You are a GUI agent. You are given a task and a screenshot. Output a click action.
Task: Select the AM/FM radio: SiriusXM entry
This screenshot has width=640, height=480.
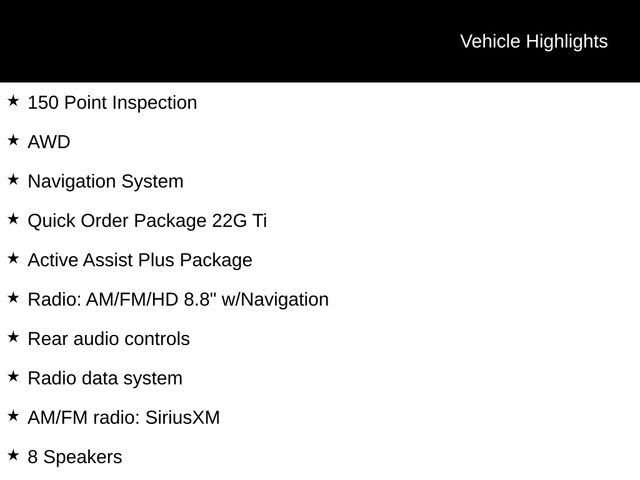point(123,417)
